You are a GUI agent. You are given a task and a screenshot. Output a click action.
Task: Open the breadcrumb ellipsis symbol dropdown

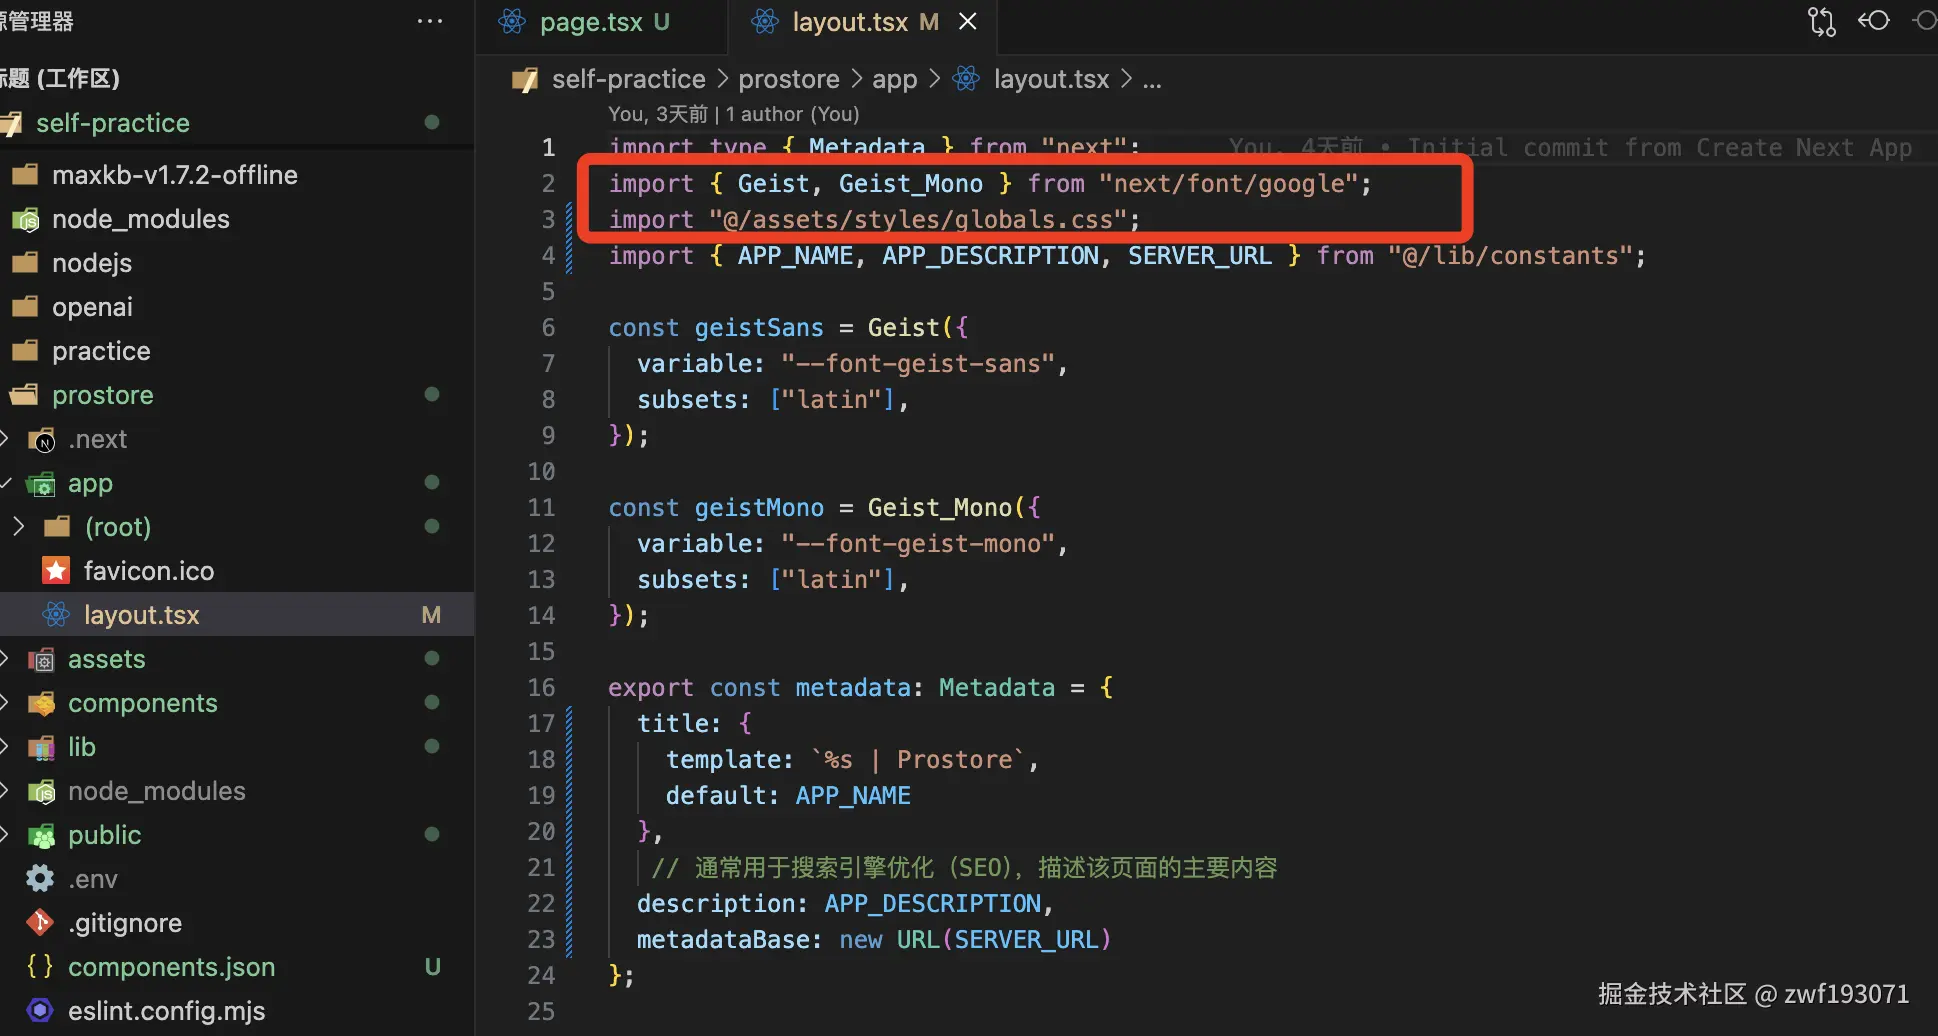point(1152,80)
